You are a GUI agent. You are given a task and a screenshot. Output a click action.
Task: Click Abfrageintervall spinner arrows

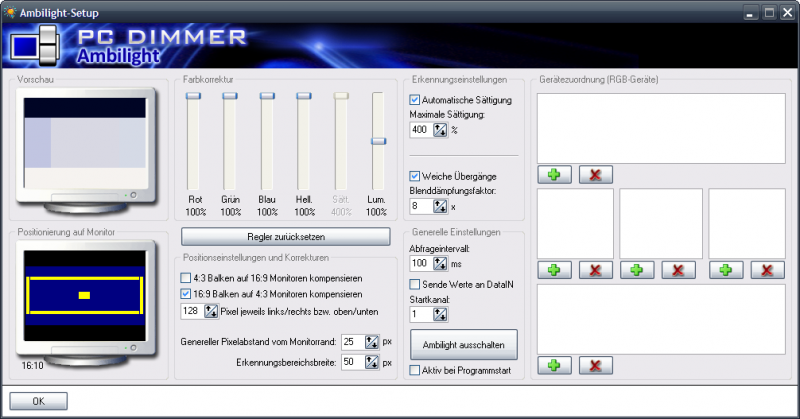(440, 263)
